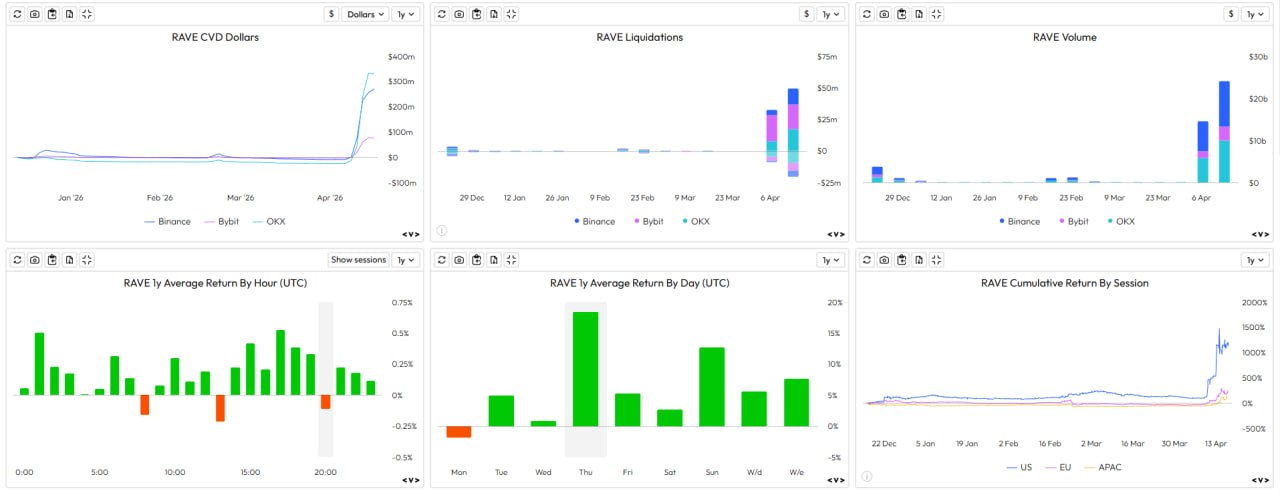The height and width of the screenshot is (493, 1280).
Task: Download file for Average Return By Hour chart
Action: pos(69,260)
